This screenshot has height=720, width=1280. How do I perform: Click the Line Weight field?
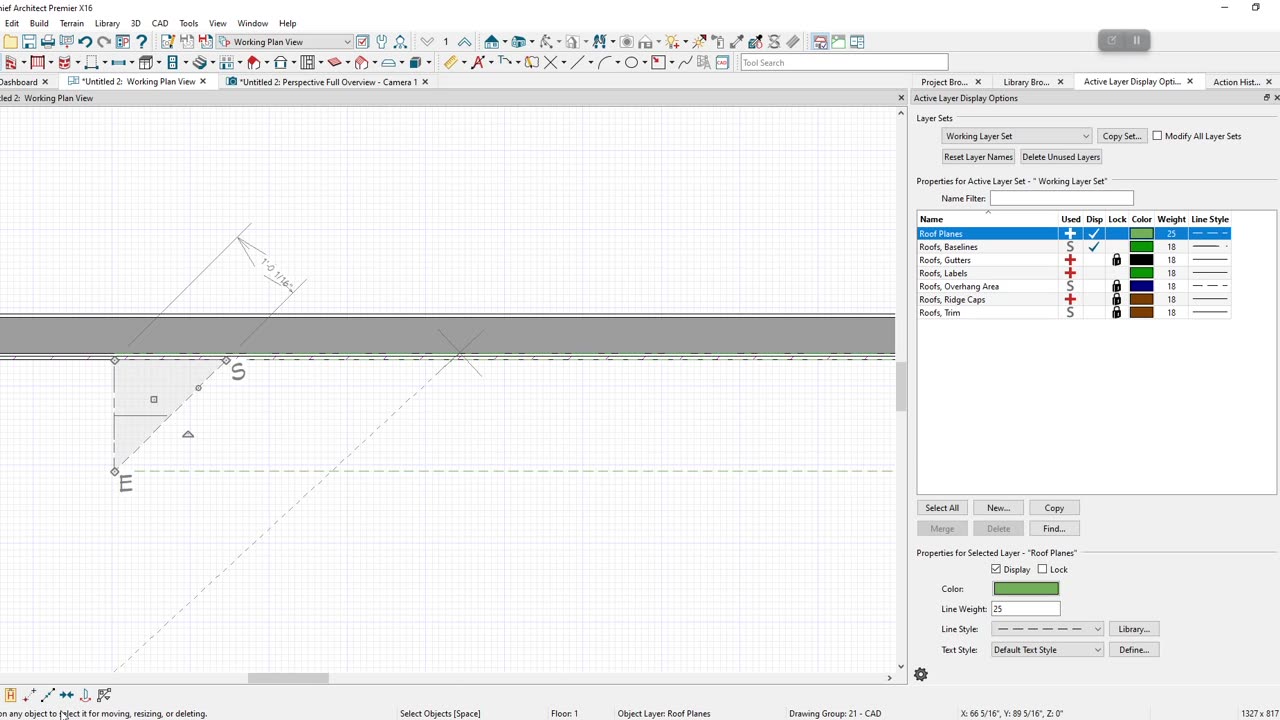point(1026,609)
